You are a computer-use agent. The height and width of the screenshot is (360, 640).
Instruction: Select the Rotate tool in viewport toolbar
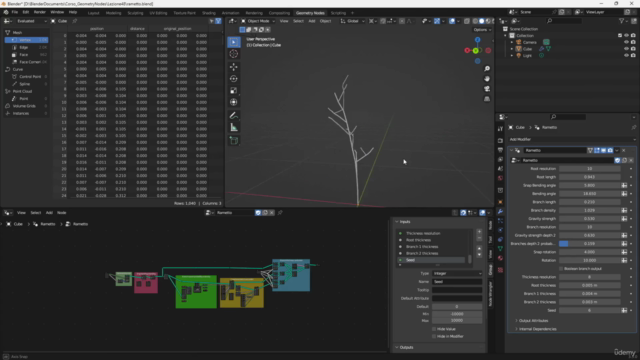[233, 78]
